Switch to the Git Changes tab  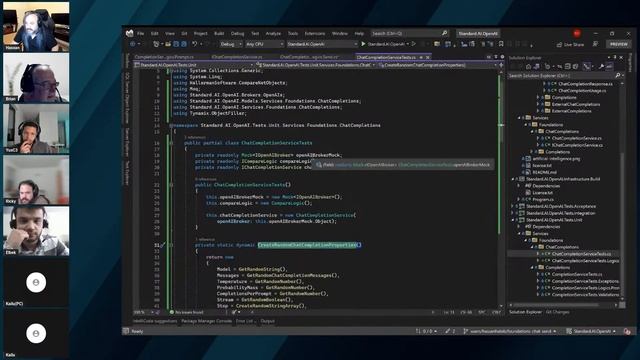[557, 312]
